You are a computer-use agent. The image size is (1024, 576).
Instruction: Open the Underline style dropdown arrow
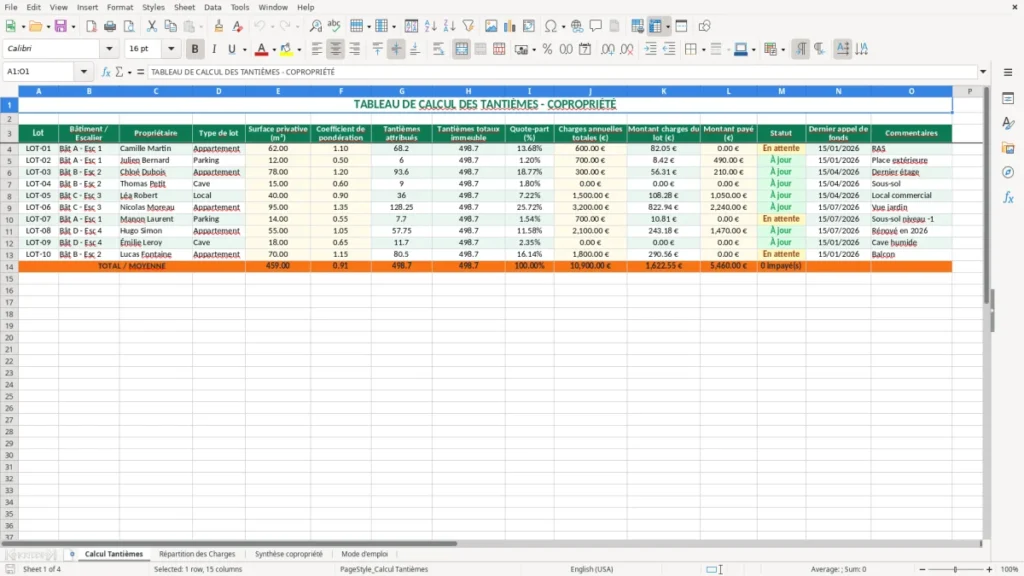click(x=244, y=50)
